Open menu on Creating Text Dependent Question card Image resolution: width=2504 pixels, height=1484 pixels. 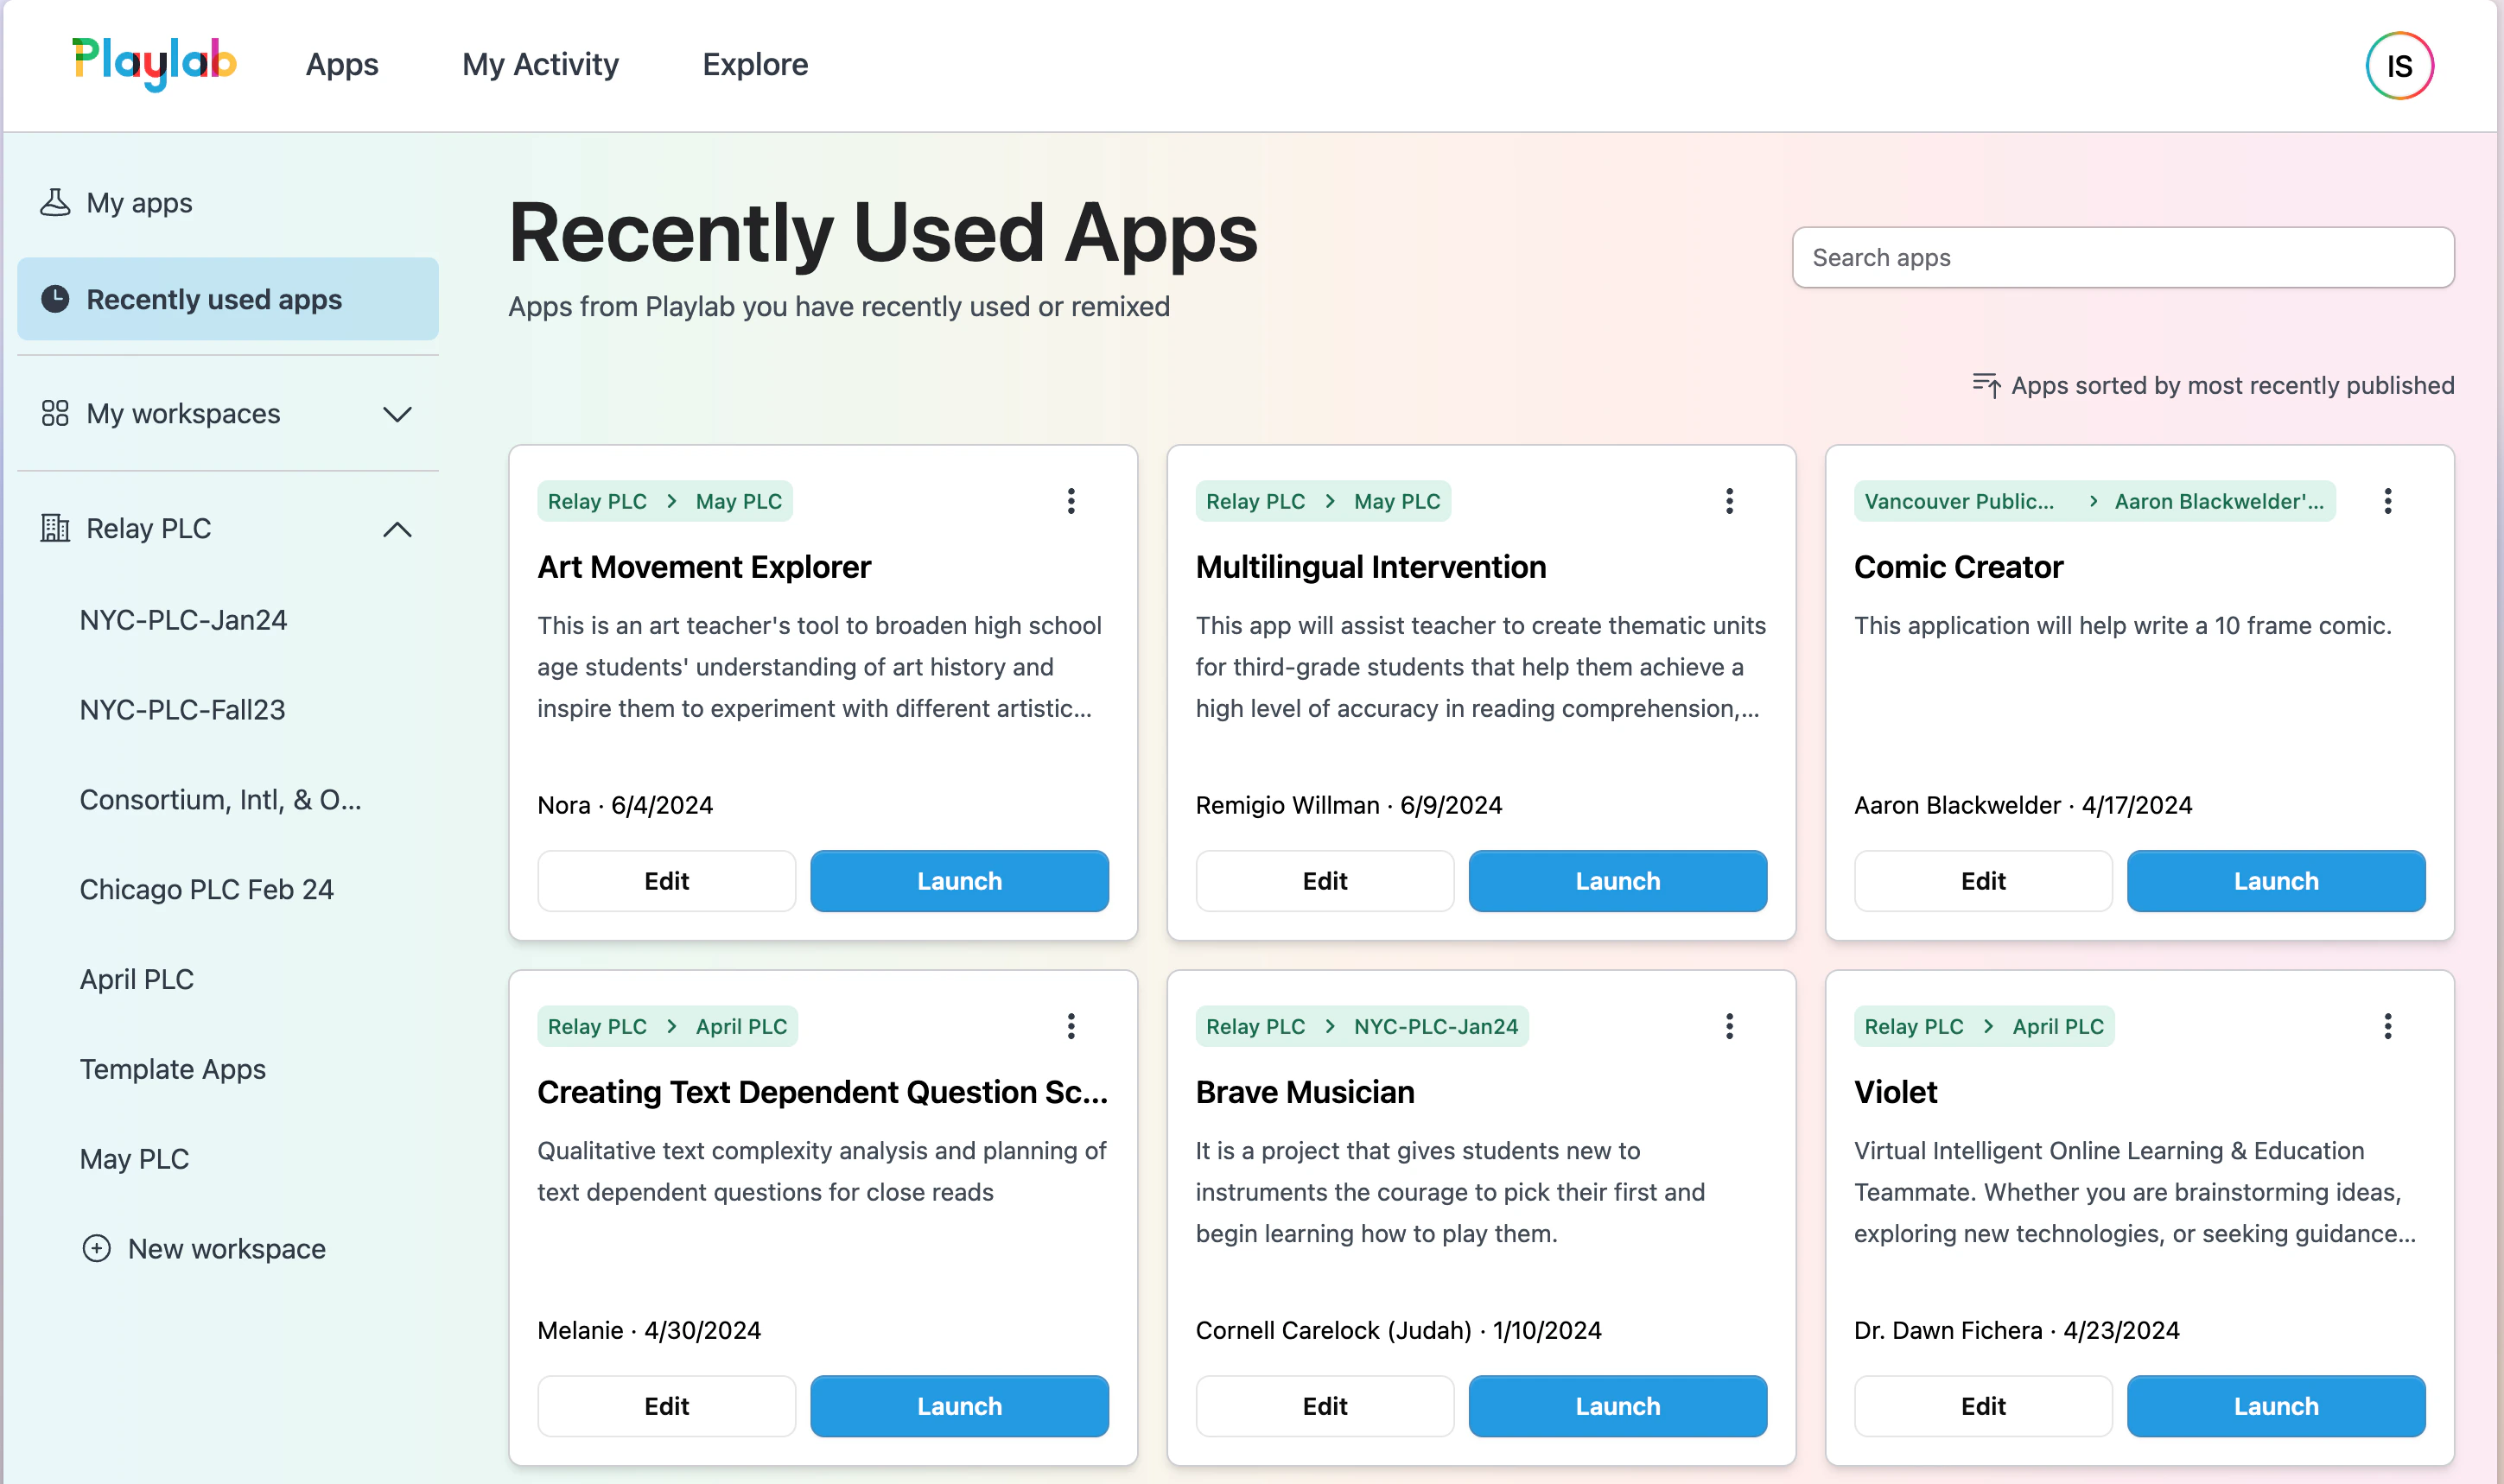point(1070,1026)
